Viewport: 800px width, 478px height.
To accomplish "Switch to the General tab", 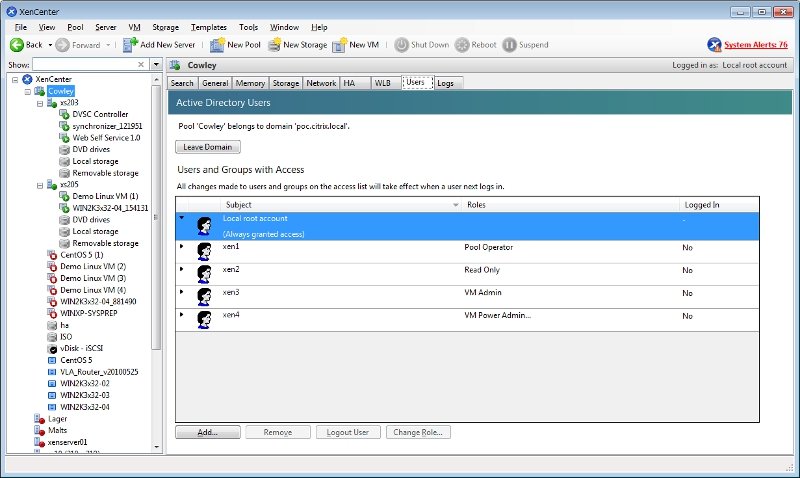I will 215,83.
